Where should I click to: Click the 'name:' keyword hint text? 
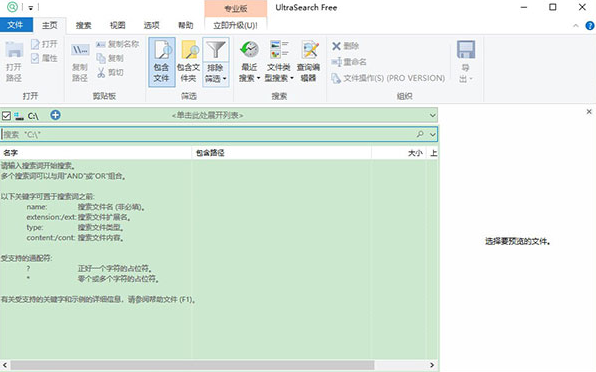click(x=37, y=207)
